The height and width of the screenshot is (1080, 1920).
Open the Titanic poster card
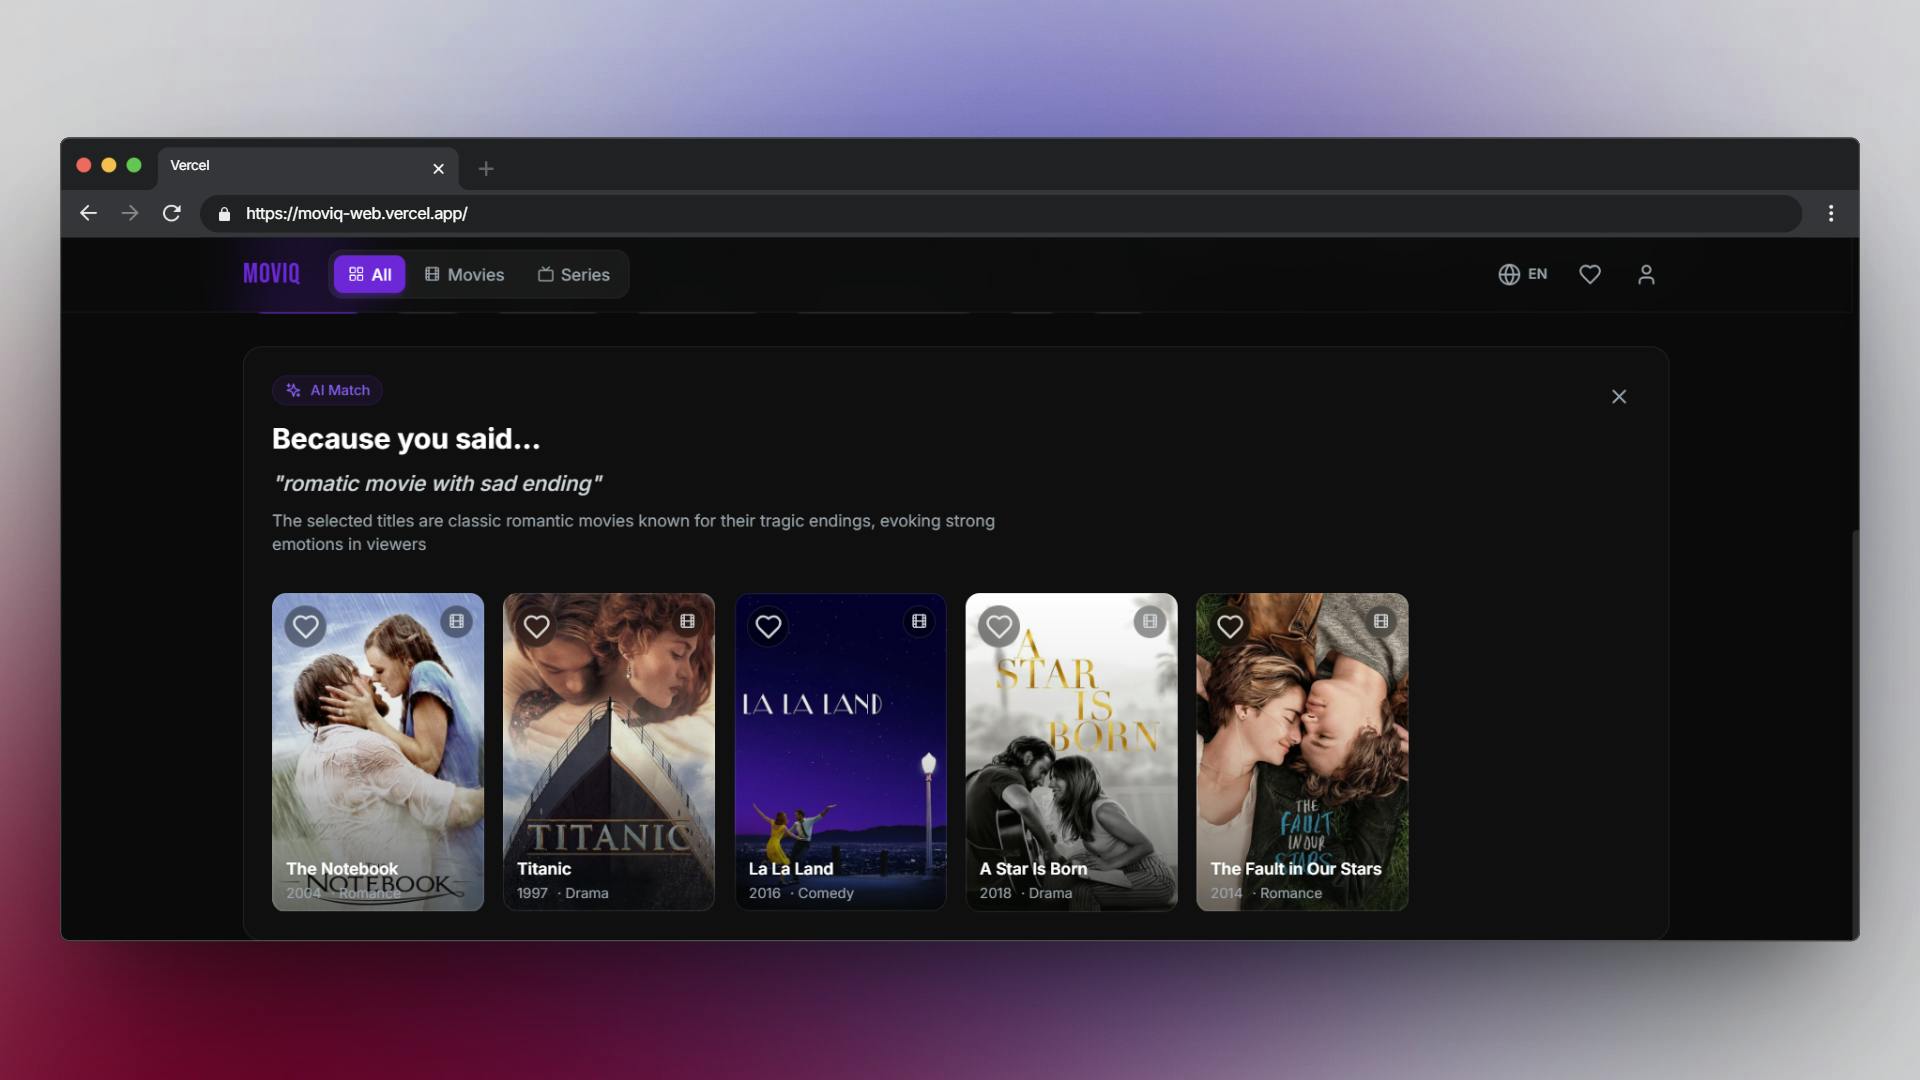point(609,752)
